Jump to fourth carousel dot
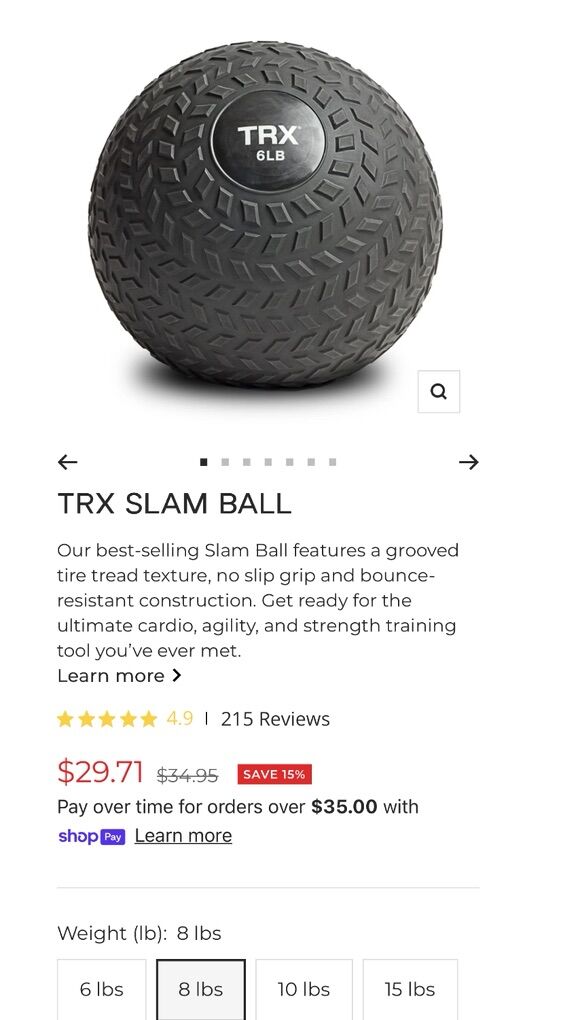This screenshot has height=1020, width=584. point(268,462)
